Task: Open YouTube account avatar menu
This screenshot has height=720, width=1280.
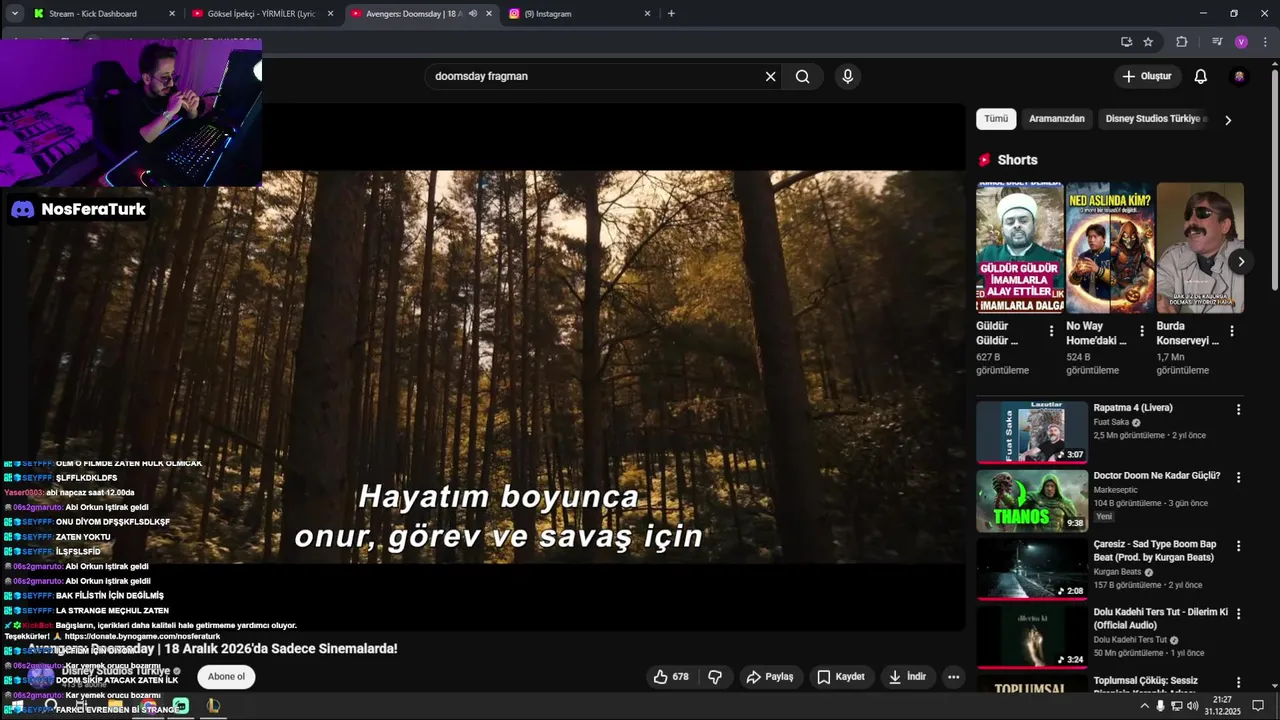Action: 1240,77
